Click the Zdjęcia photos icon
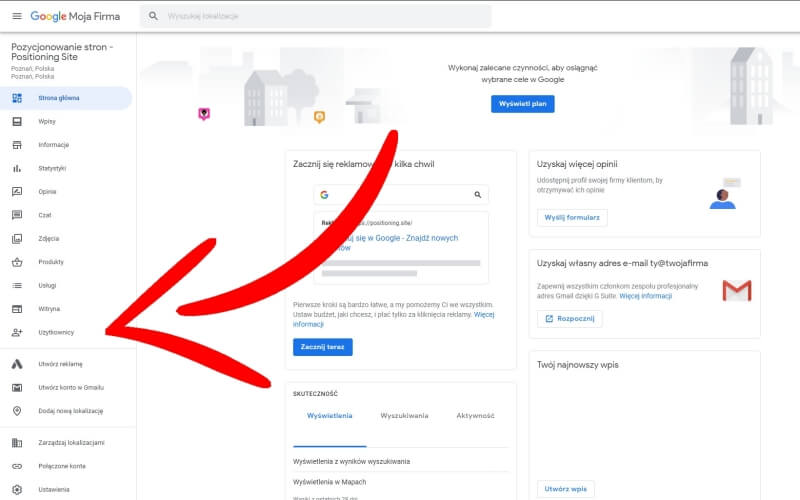 (17, 239)
